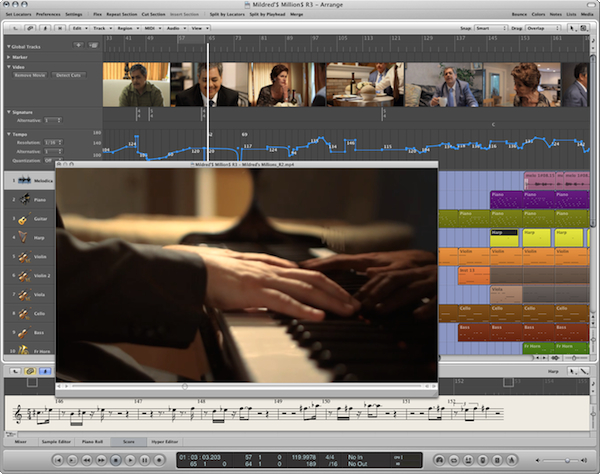Viewport: 600px width, 474px height.
Task: Collapse the Global Tracks disclosure triangle
Action: (8, 46)
